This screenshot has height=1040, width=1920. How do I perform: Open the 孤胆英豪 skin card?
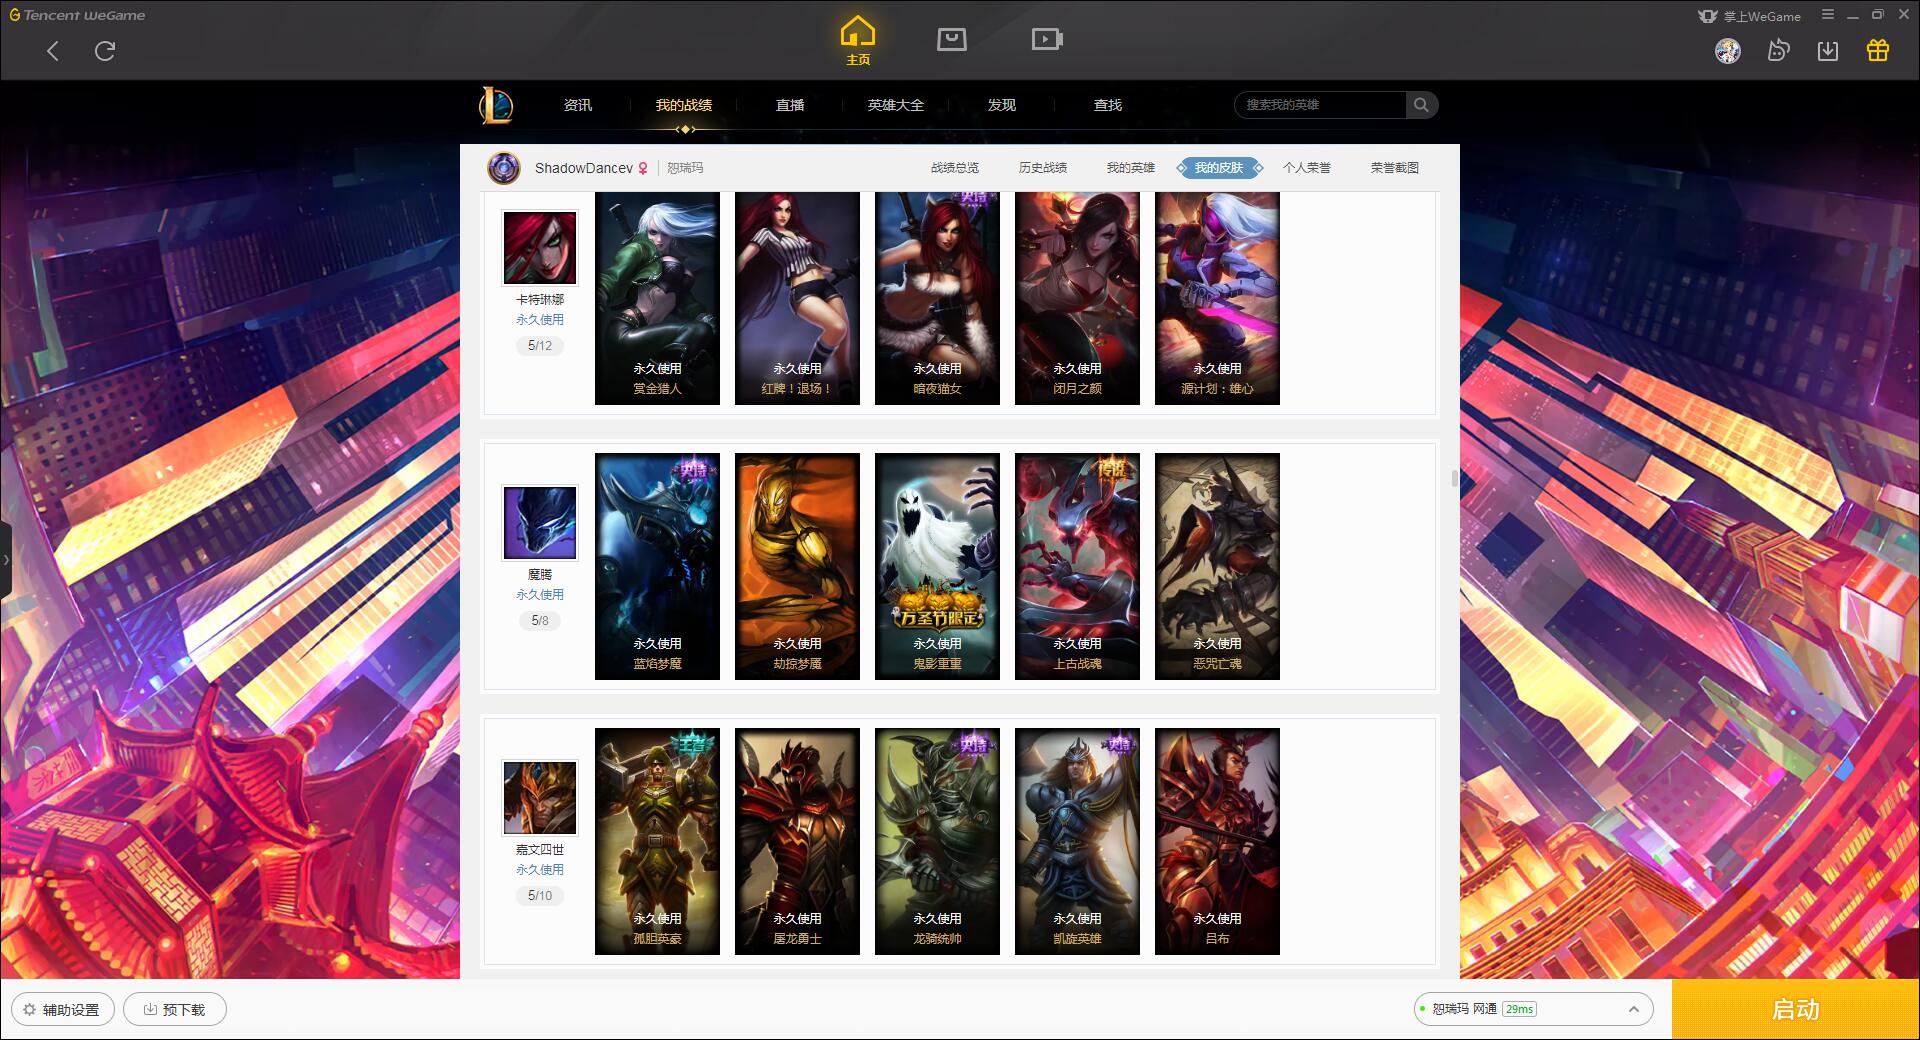point(657,841)
